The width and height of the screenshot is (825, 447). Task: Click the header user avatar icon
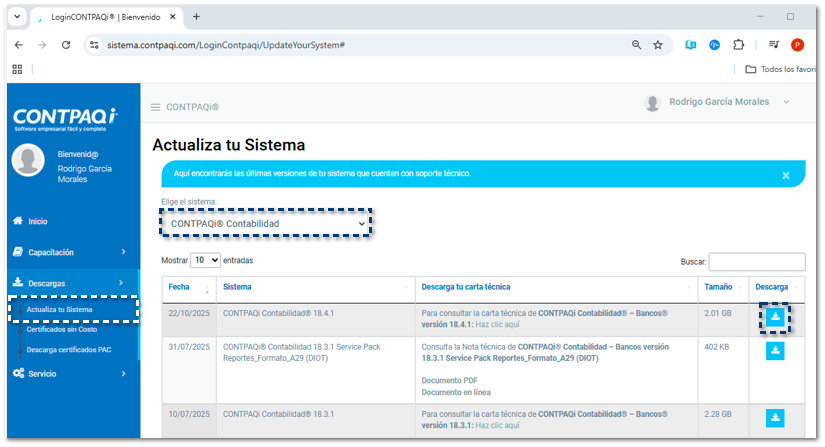pos(652,103)
